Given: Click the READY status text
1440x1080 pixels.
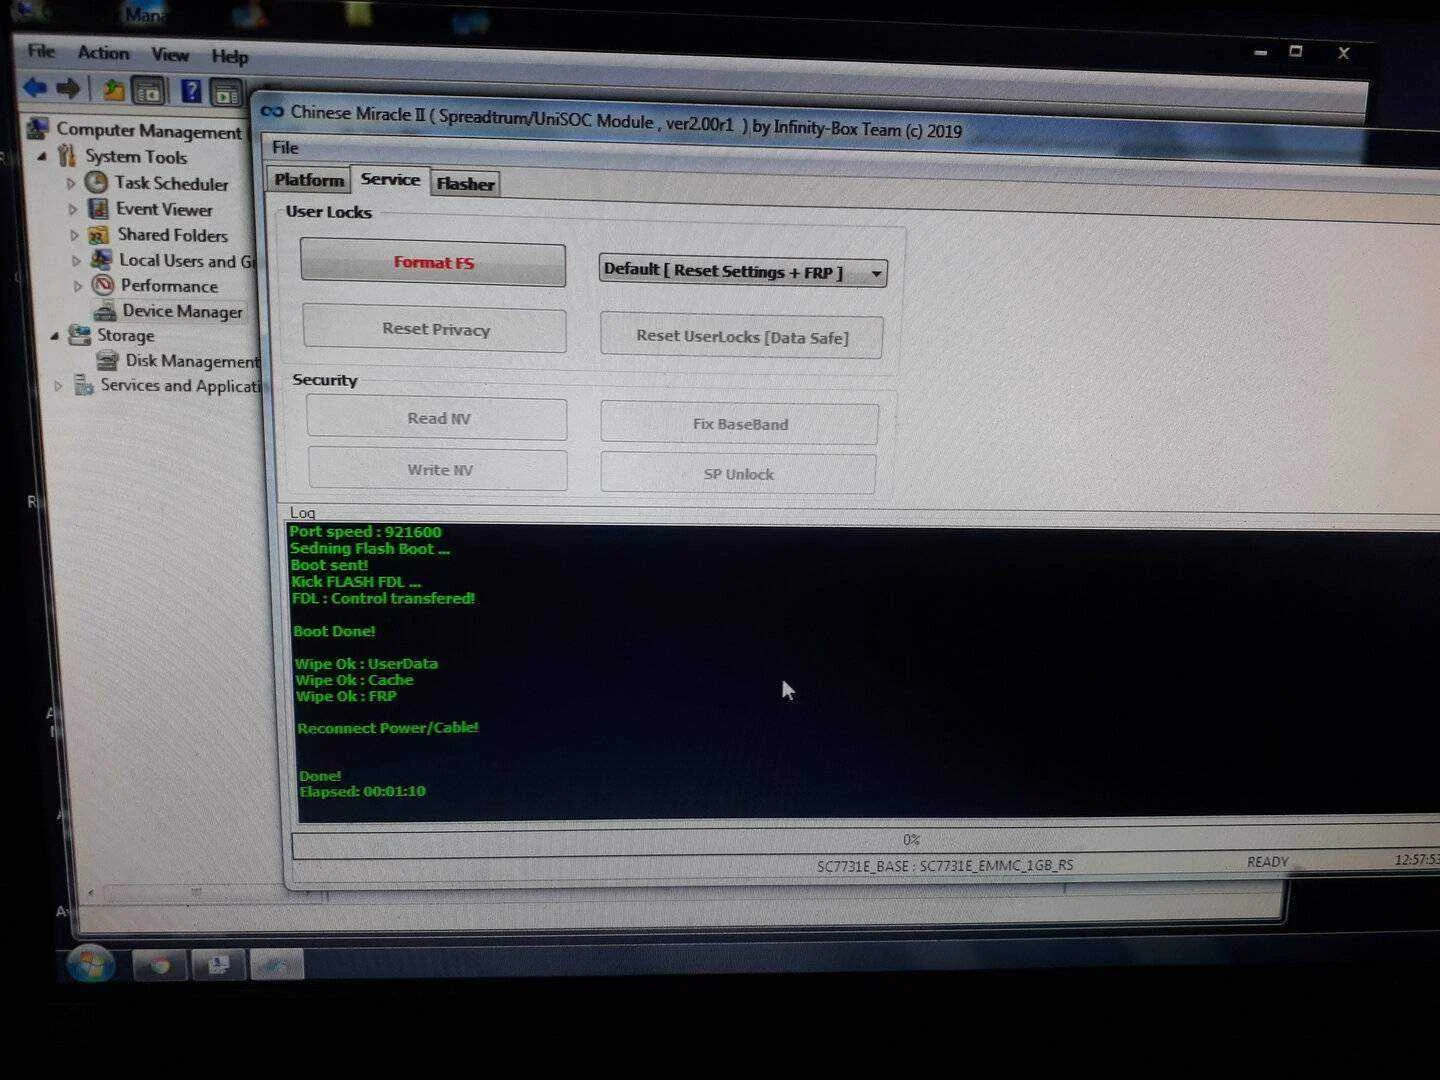Looking at the screenshot, I should pos(1267,862).
